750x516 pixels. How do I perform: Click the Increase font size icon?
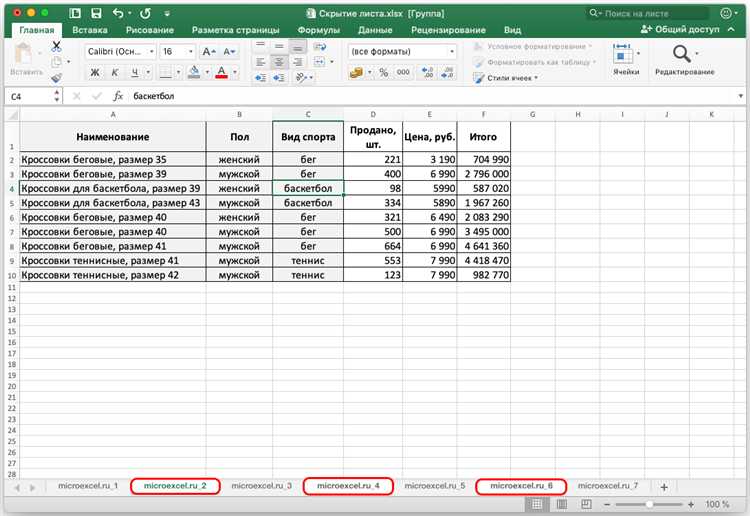click(209, 52)
